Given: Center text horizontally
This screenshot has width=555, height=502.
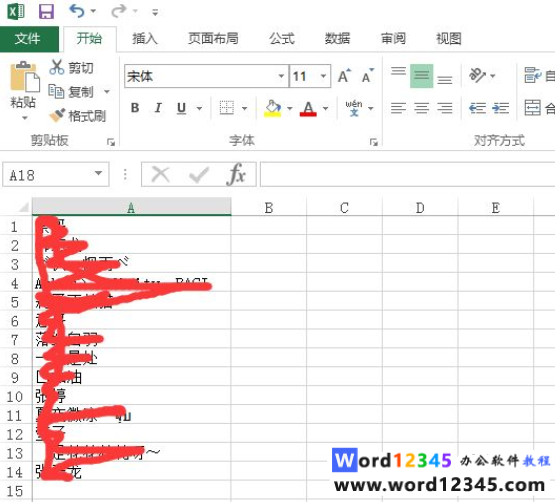Looking at the screenshot, I should 422,108.
